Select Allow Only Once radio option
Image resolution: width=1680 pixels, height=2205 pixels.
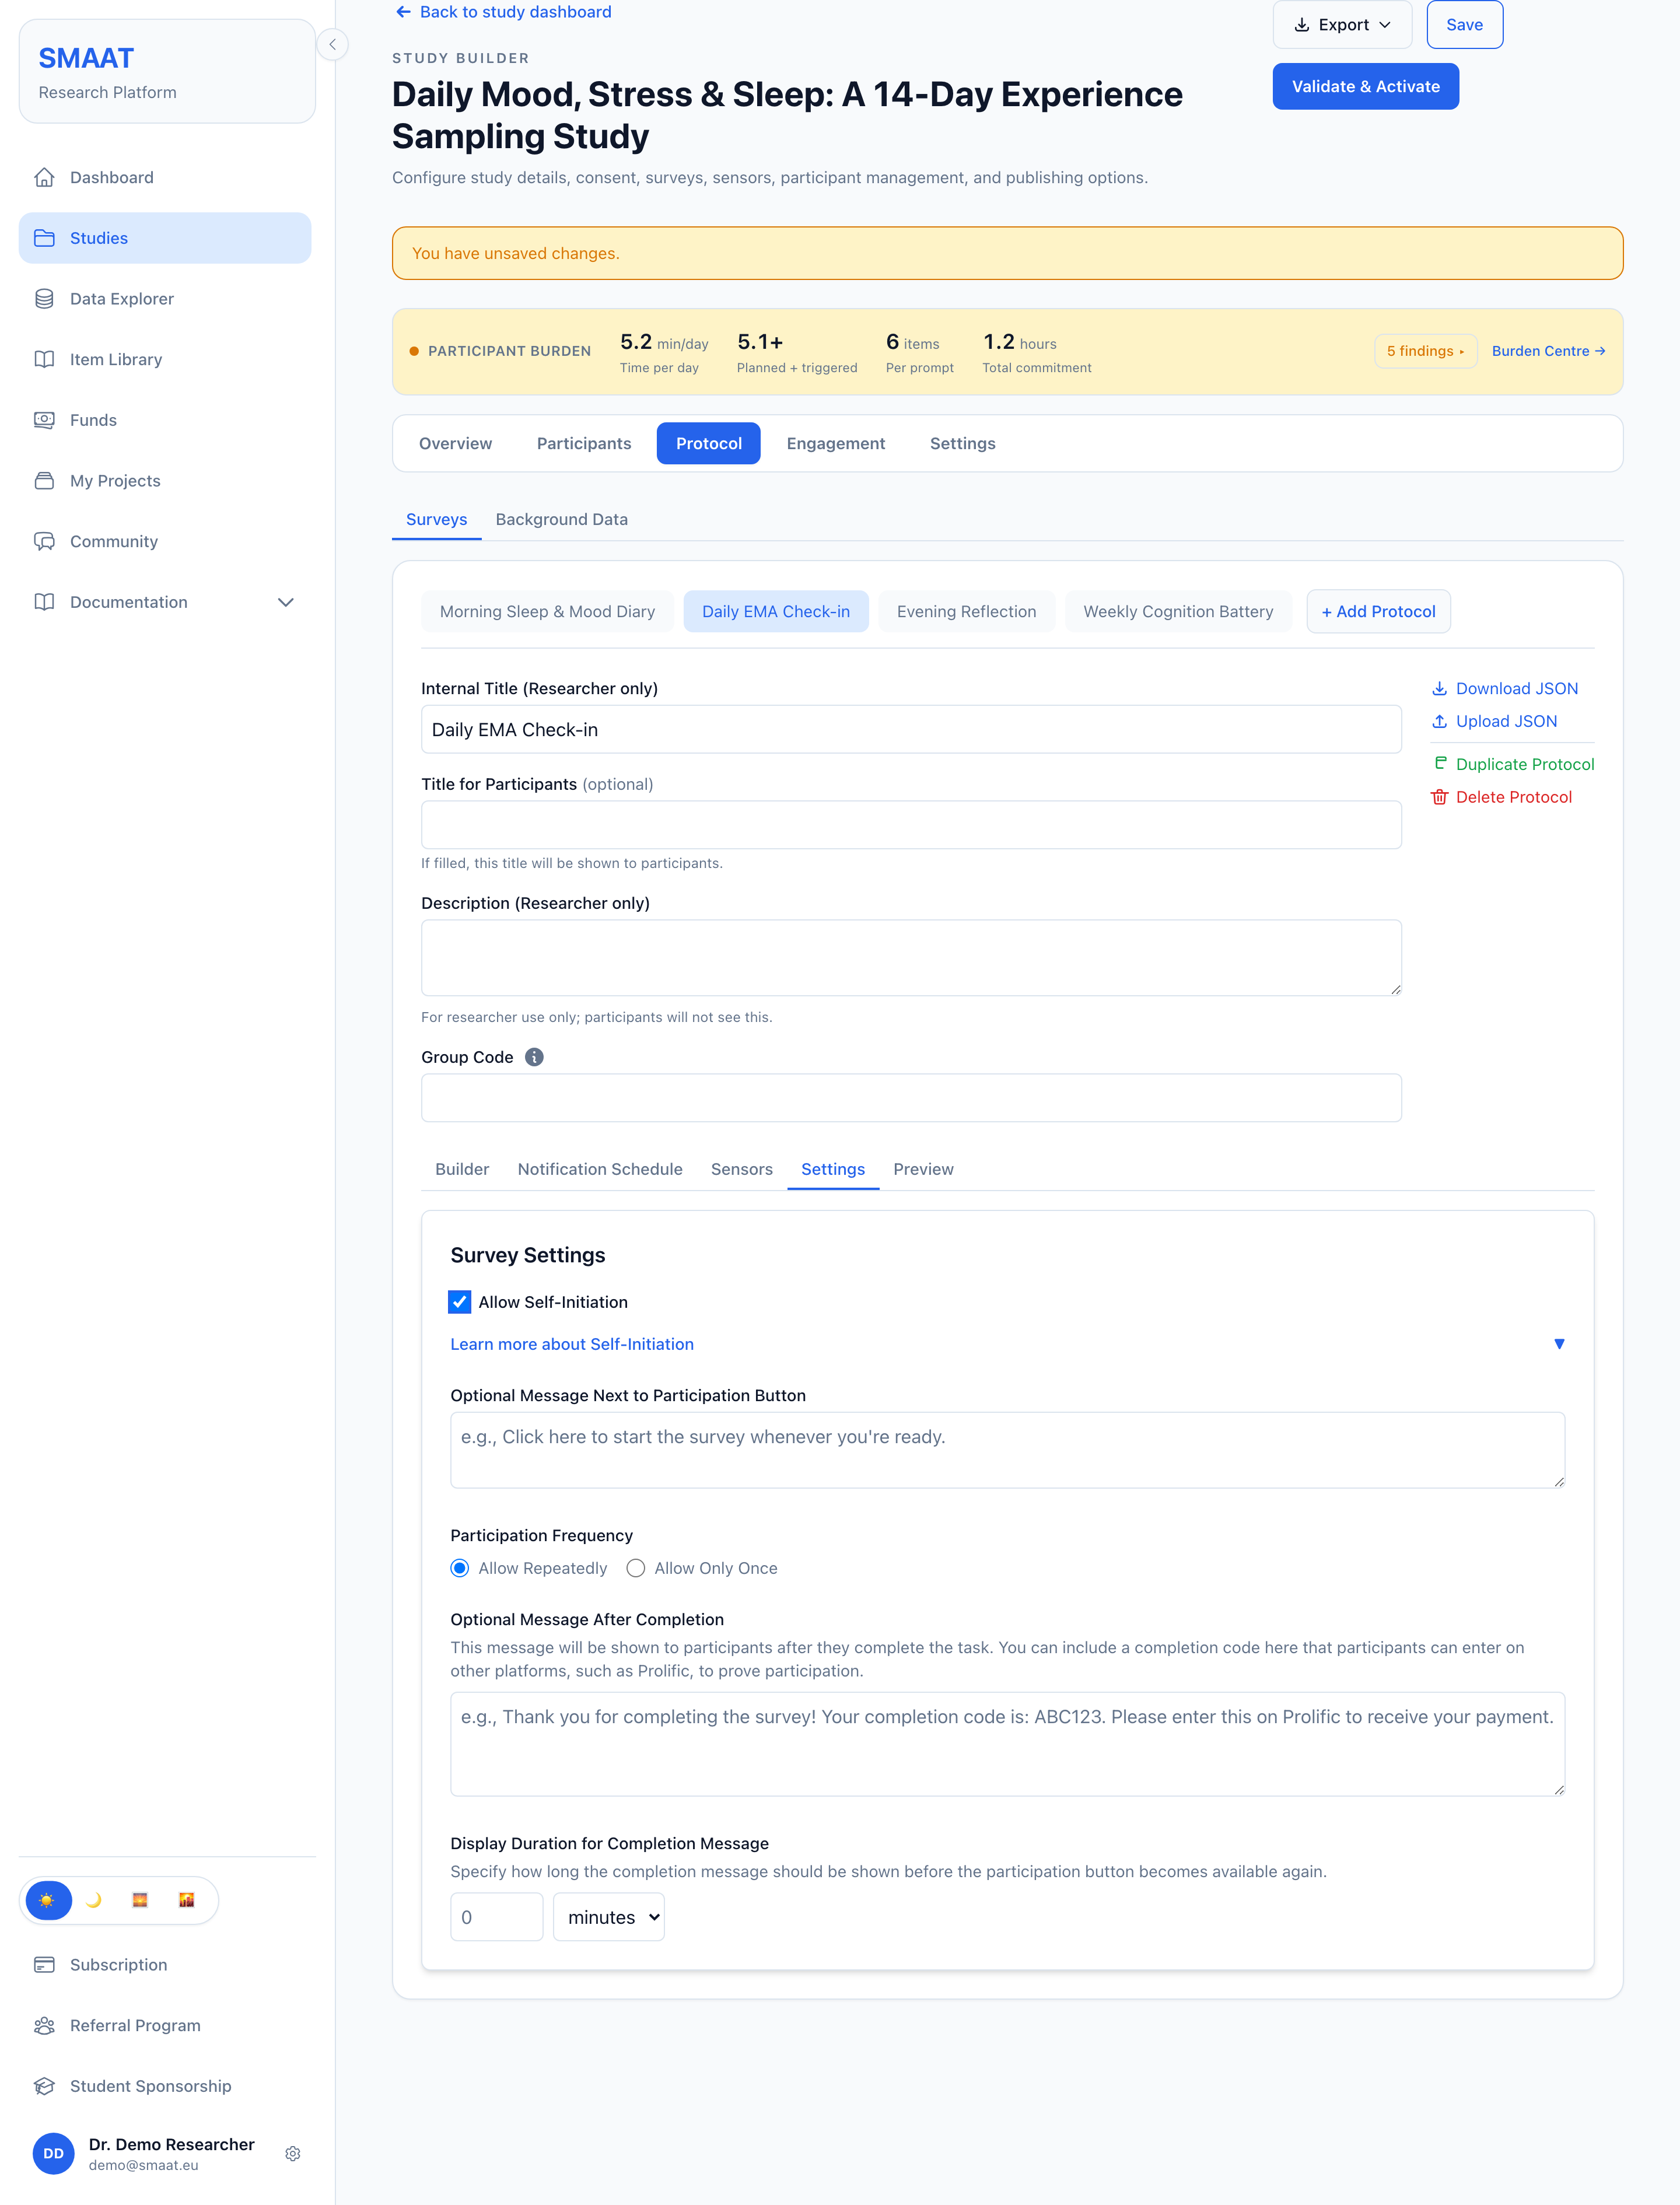636,1568
